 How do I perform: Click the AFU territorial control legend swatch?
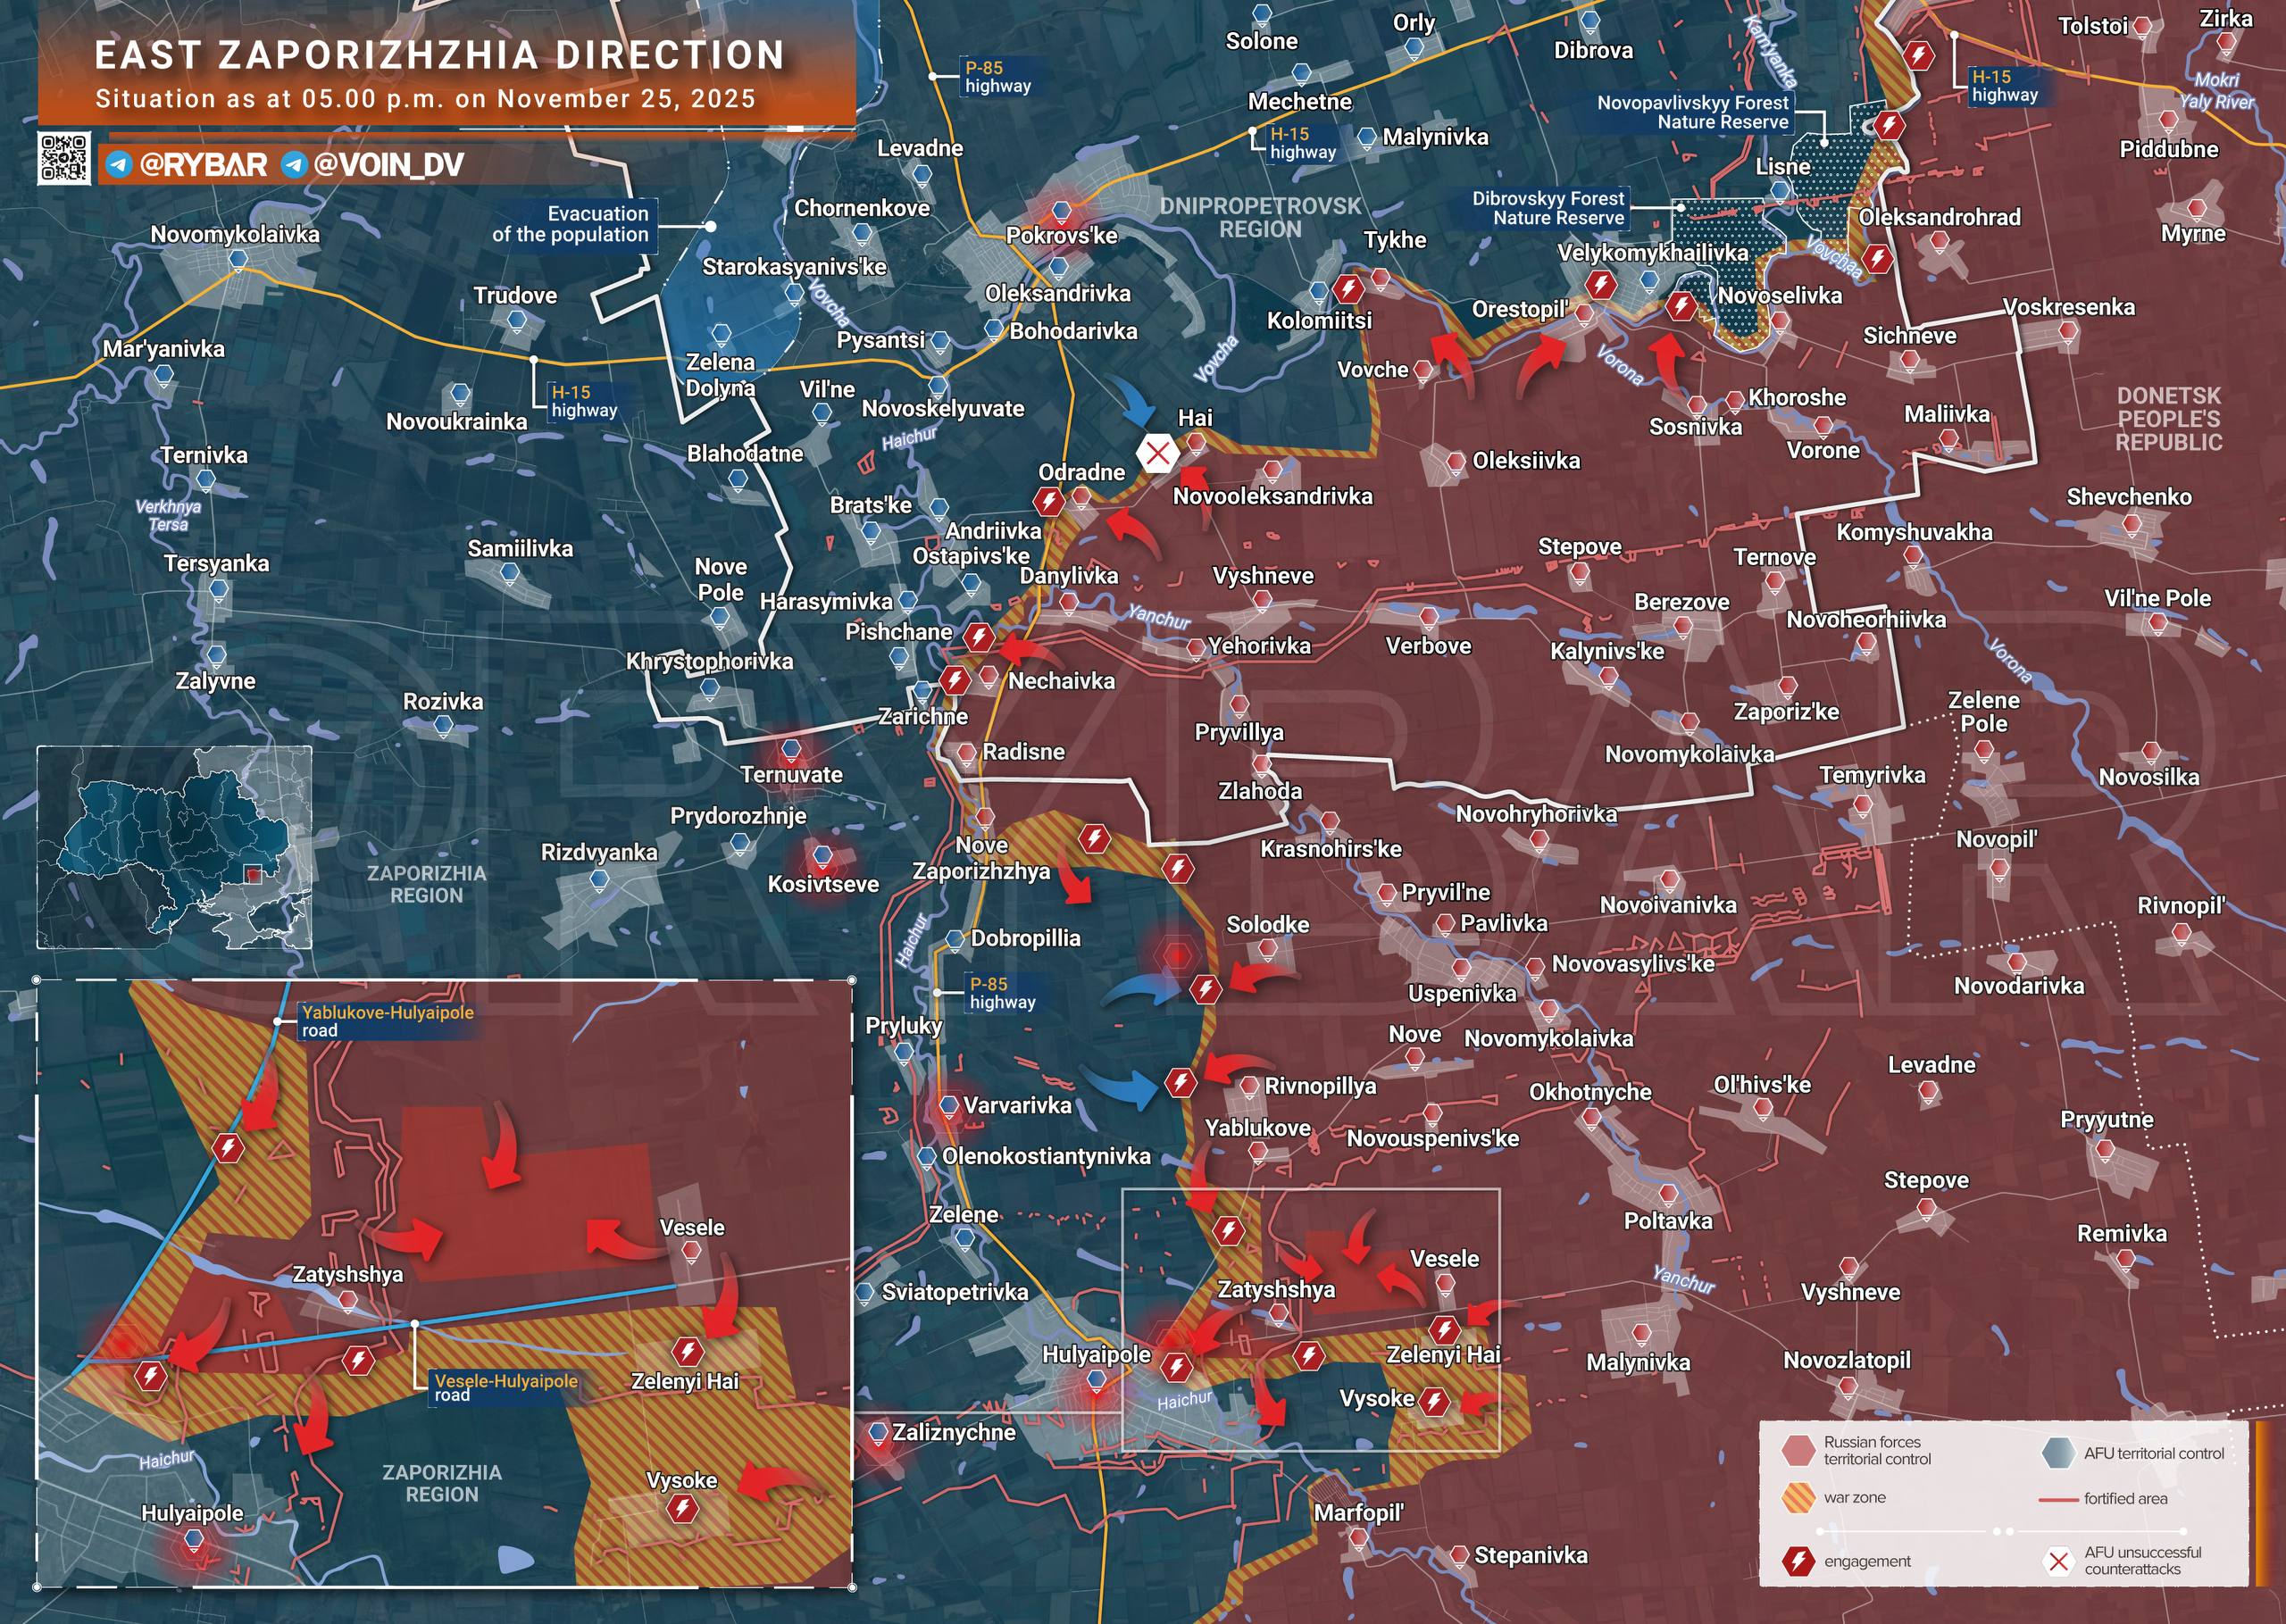[2058, 1453]
